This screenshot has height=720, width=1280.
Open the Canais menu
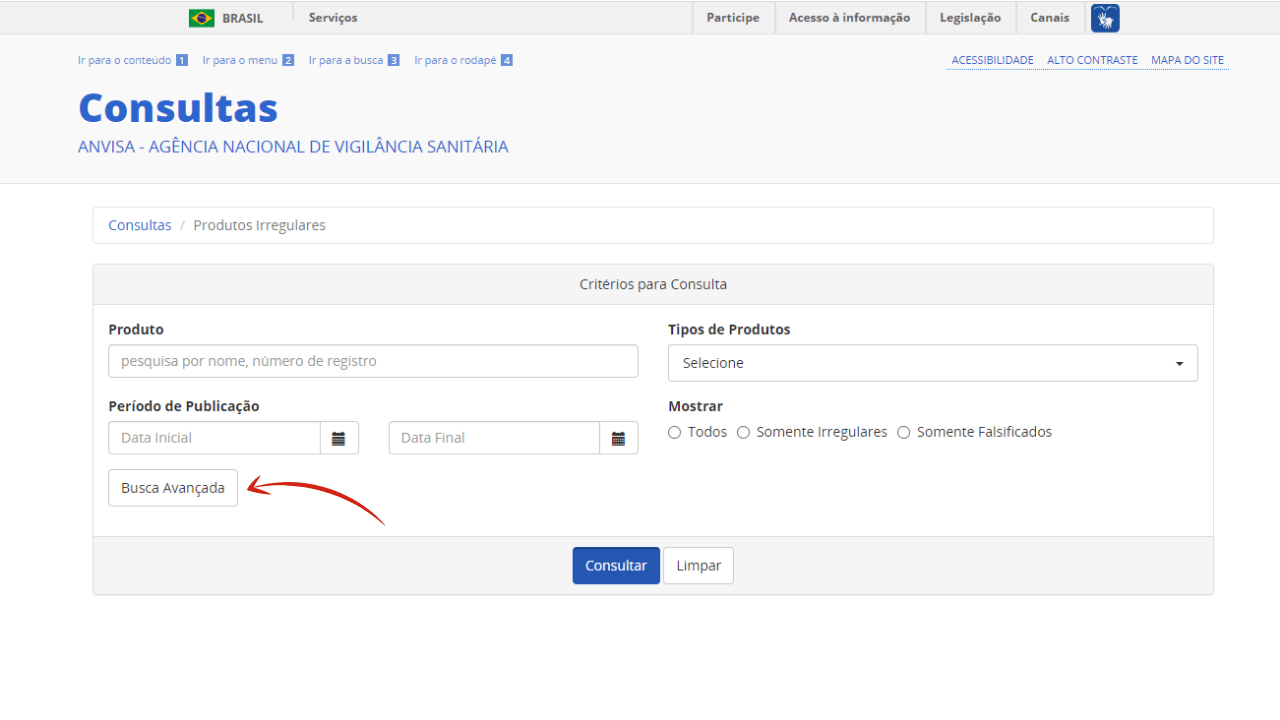[x=1049, y=17]
